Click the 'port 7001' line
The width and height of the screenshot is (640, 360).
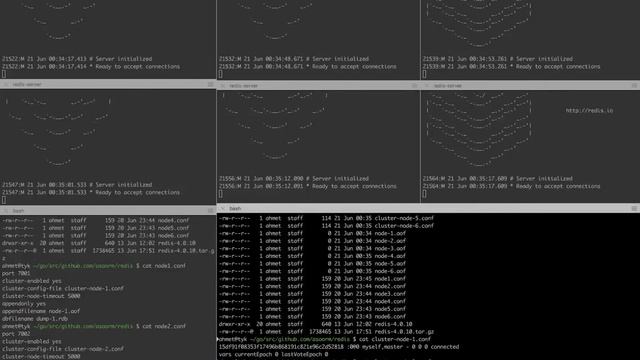point(16,273)
